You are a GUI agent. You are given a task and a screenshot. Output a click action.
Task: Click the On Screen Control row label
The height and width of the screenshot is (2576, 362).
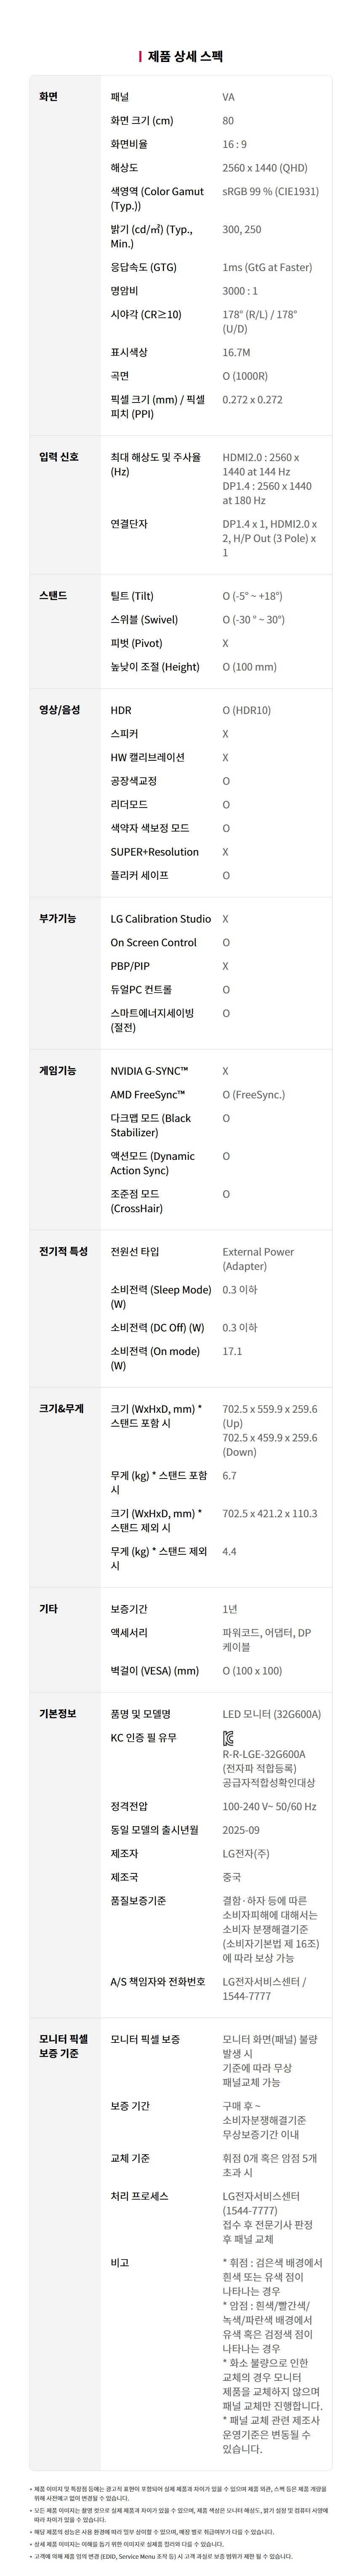pos(153,942)
